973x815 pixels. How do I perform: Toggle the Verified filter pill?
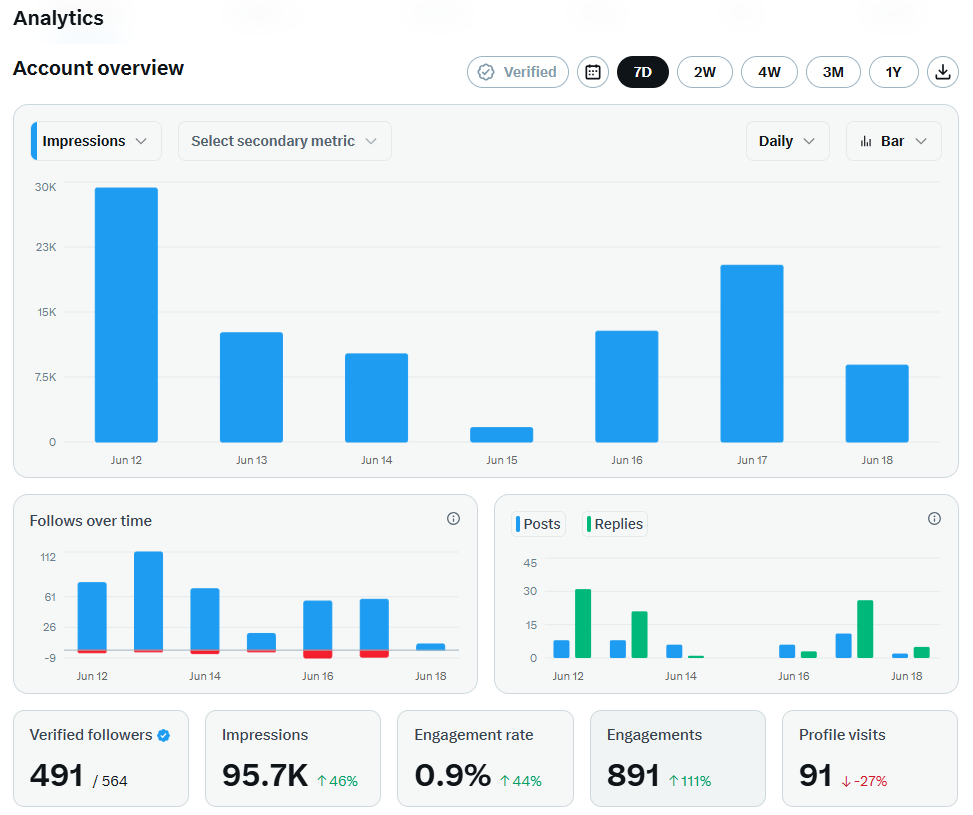point(518,72)
